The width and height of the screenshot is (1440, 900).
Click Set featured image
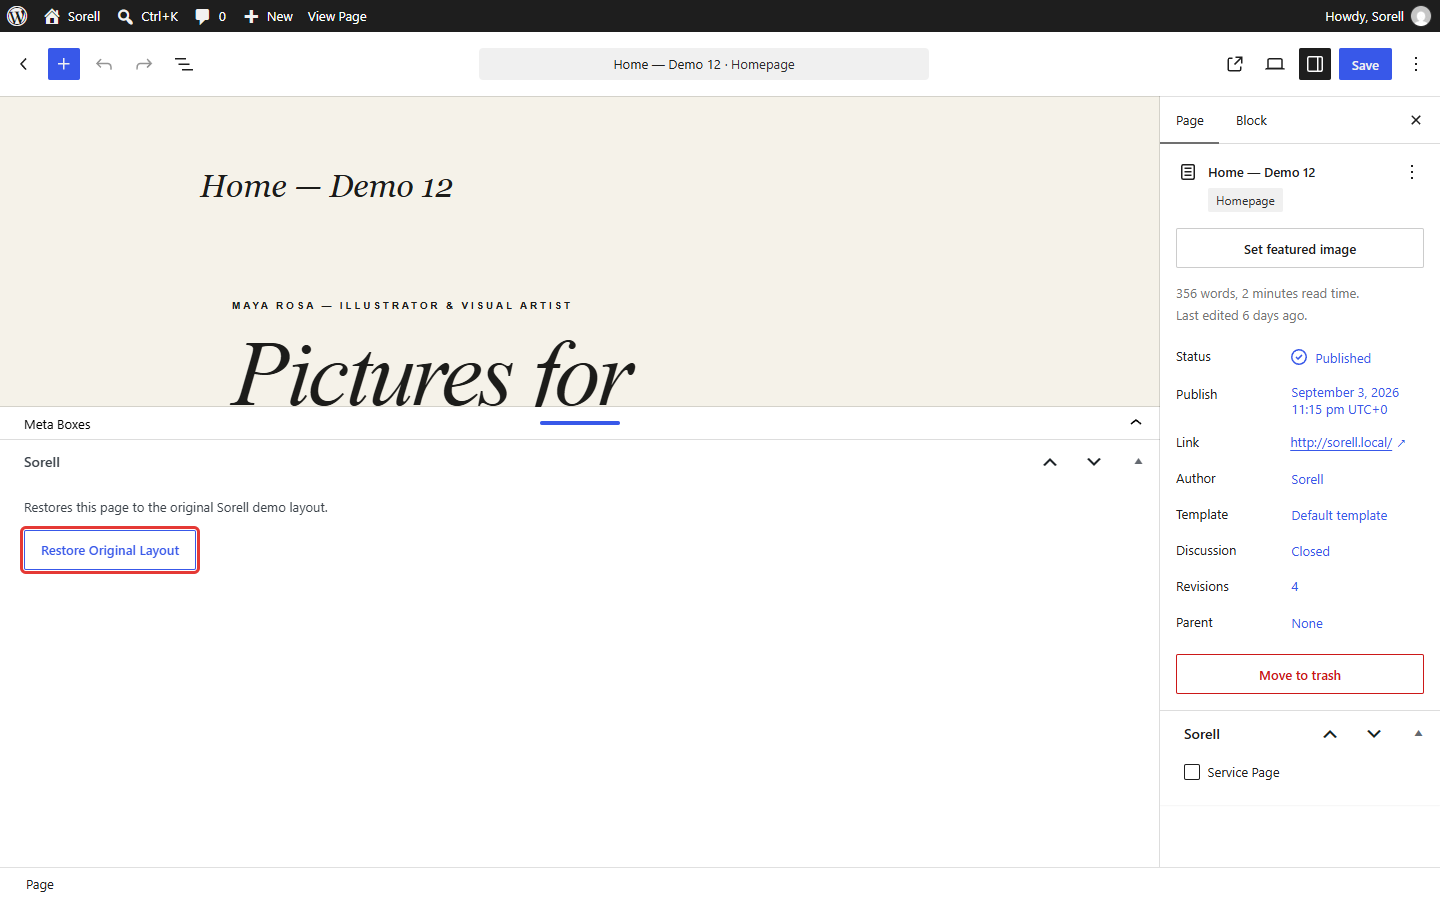1300,249
